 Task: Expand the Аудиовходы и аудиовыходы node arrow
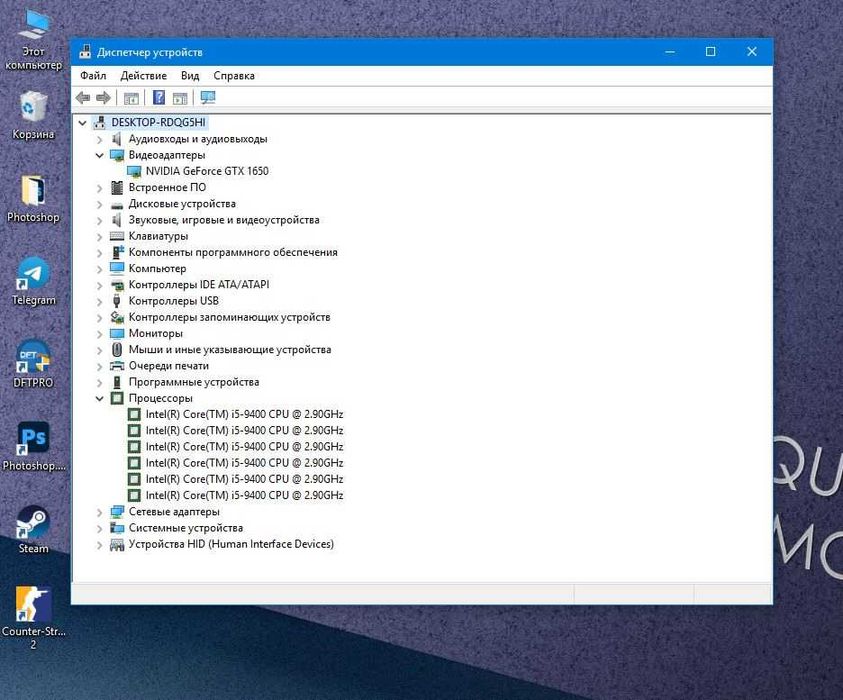pos(99,140)
